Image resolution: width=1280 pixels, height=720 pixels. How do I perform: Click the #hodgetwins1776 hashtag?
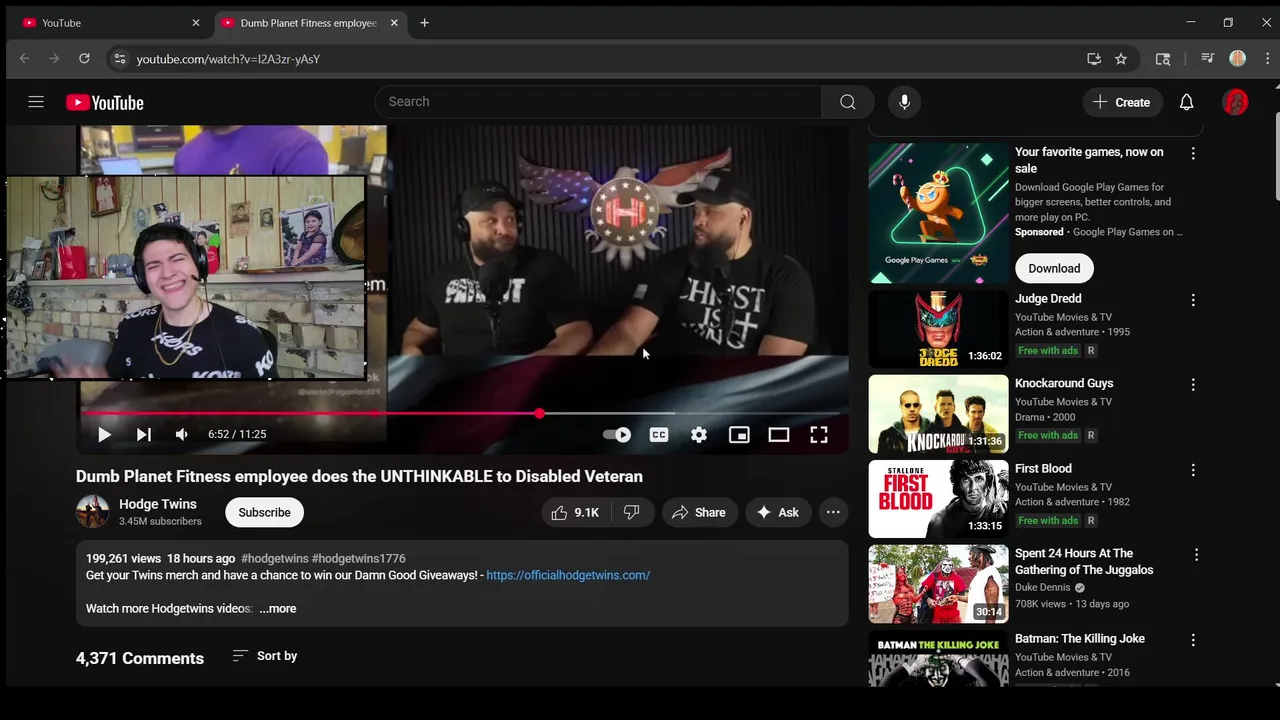[358, 558]
